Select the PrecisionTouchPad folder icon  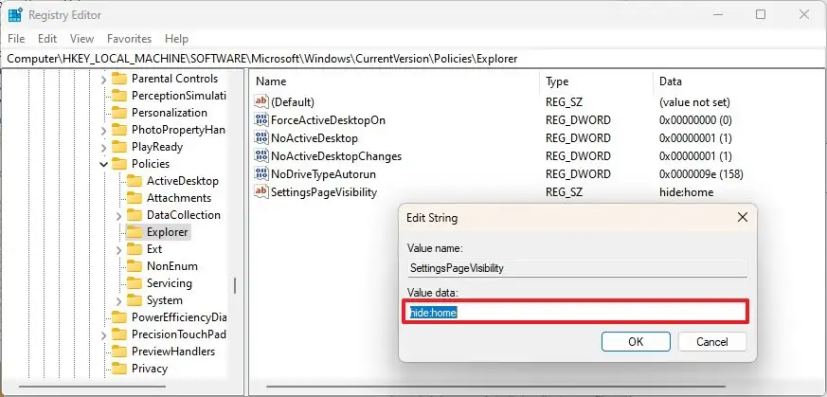click(x=120, y=335)
